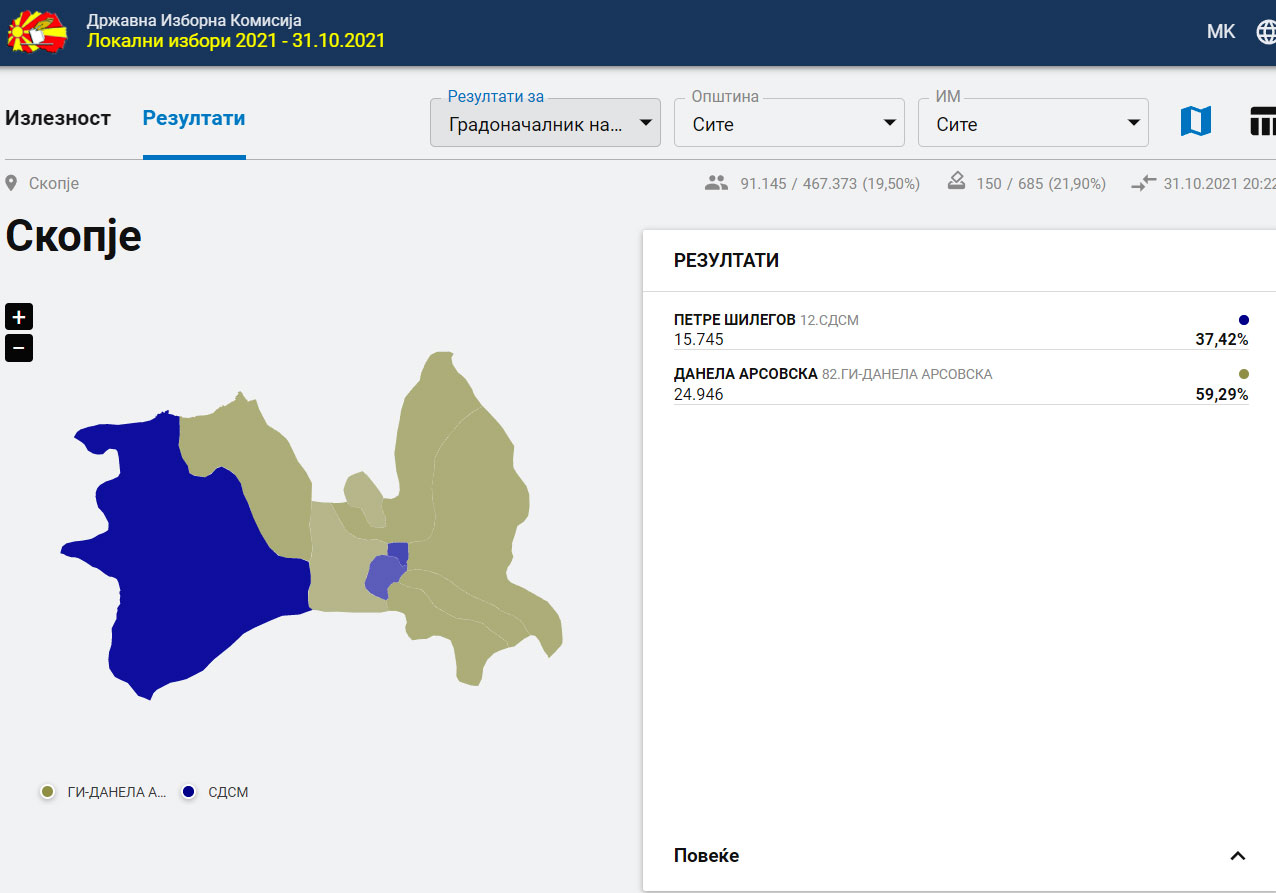The height and width of the screenshot is (893, 1276).
Task: Open the language globe icon
Action: pyautogui.click(x=1265, y=32)
